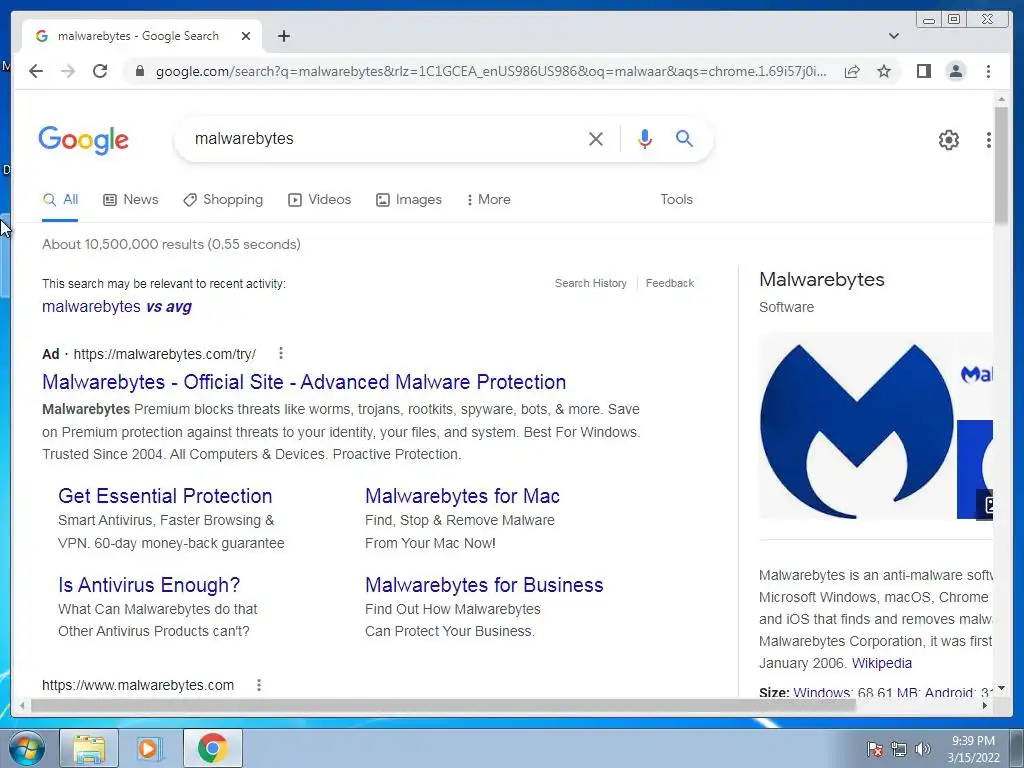Open the Chrome profile avatar
1024x768 pixels.
point(955,71)
